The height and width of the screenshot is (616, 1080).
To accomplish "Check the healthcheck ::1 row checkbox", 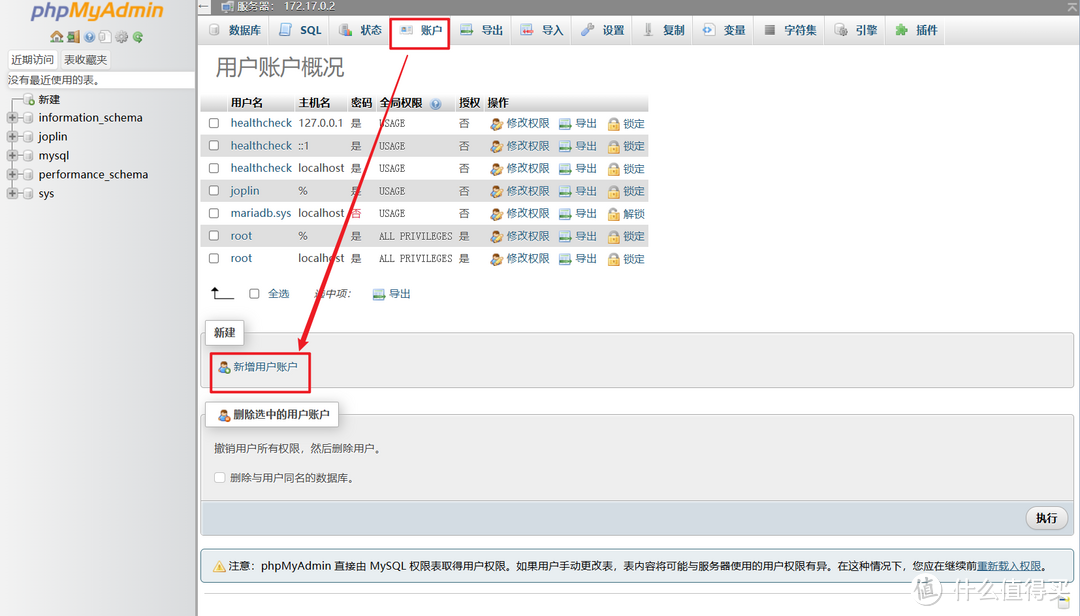I will (214, 146).
